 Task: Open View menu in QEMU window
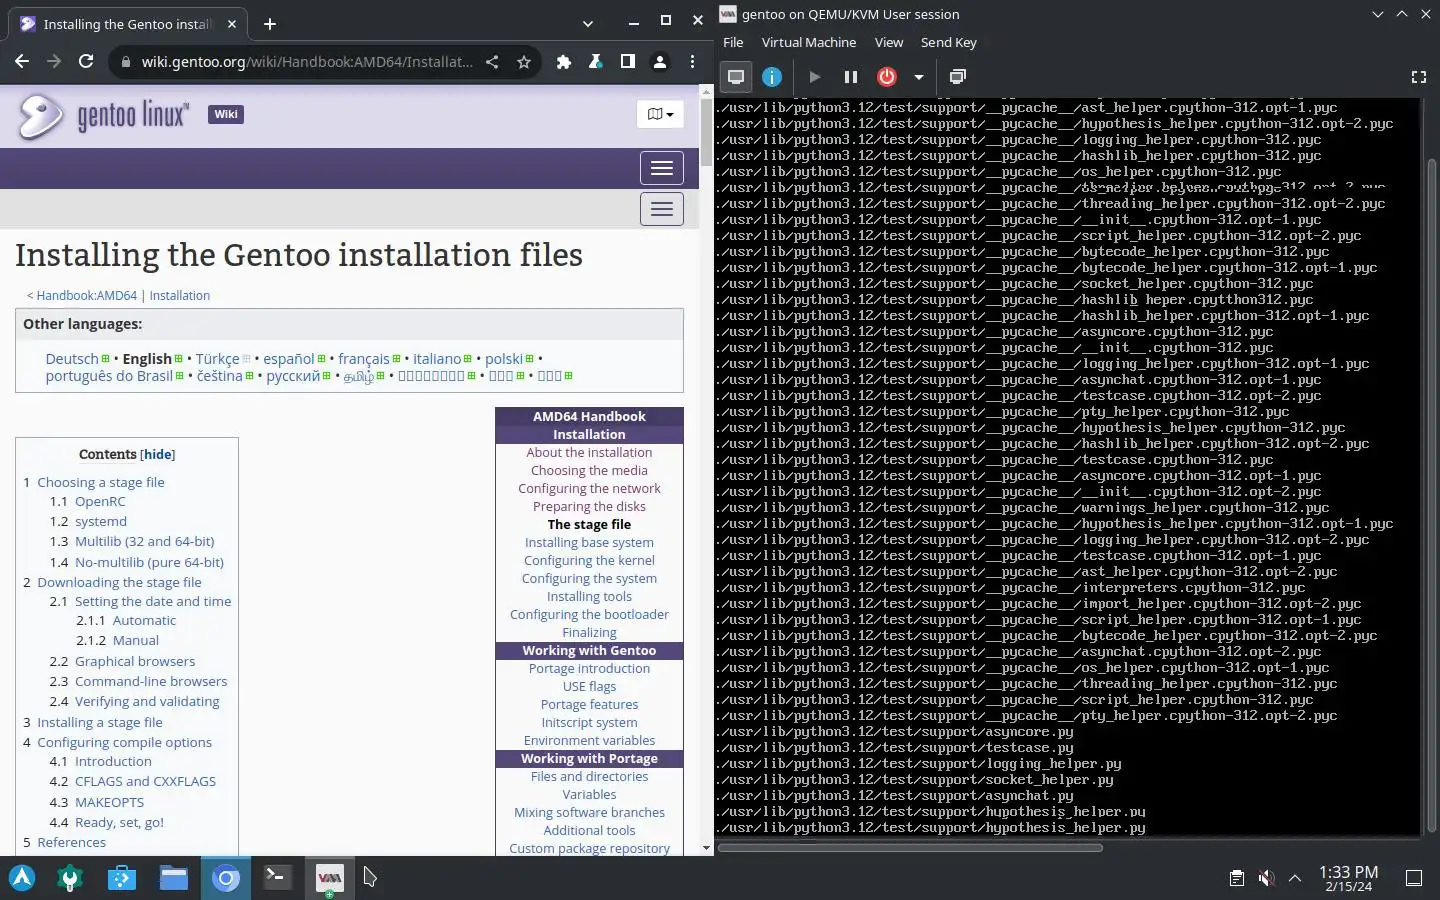[x=888, y=42]
